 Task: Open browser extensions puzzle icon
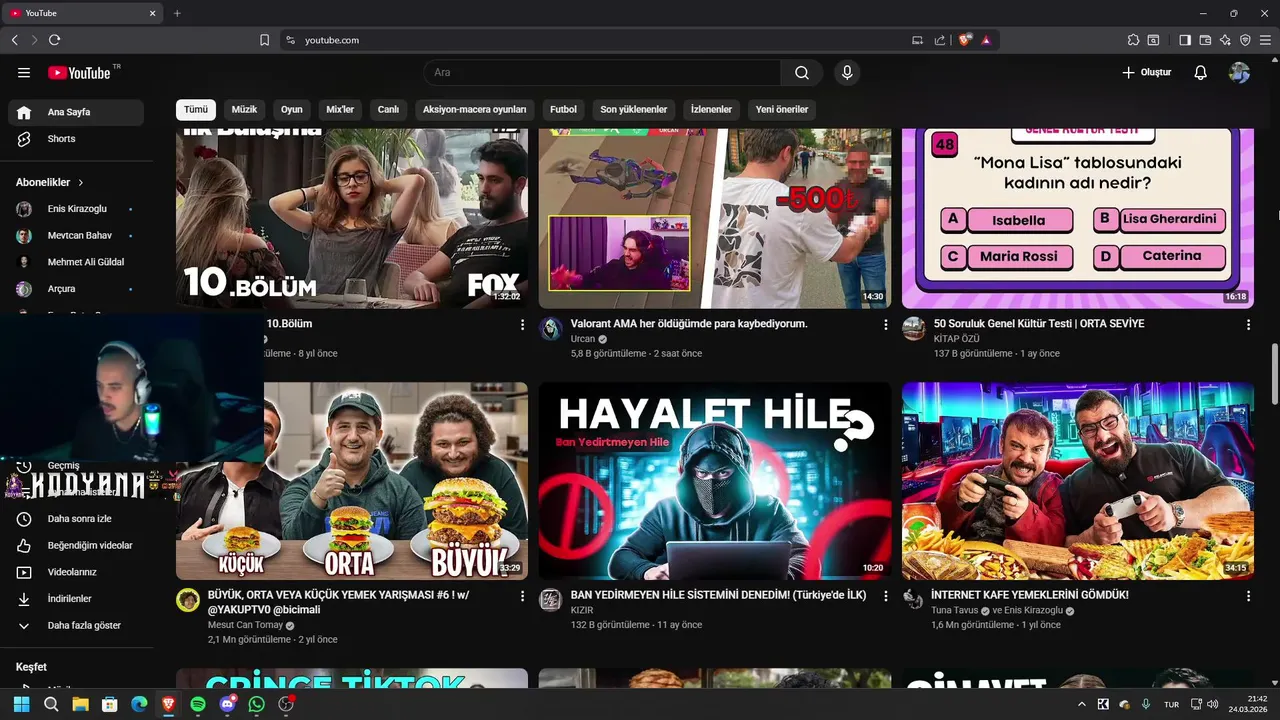pos(1133,40)
